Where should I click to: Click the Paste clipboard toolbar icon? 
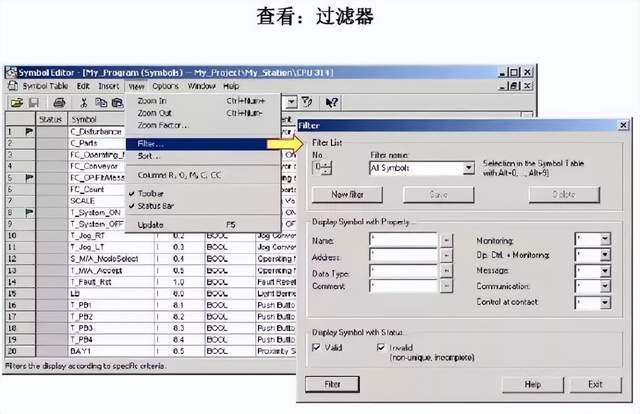pyautogui.click(x=118, y=102)
